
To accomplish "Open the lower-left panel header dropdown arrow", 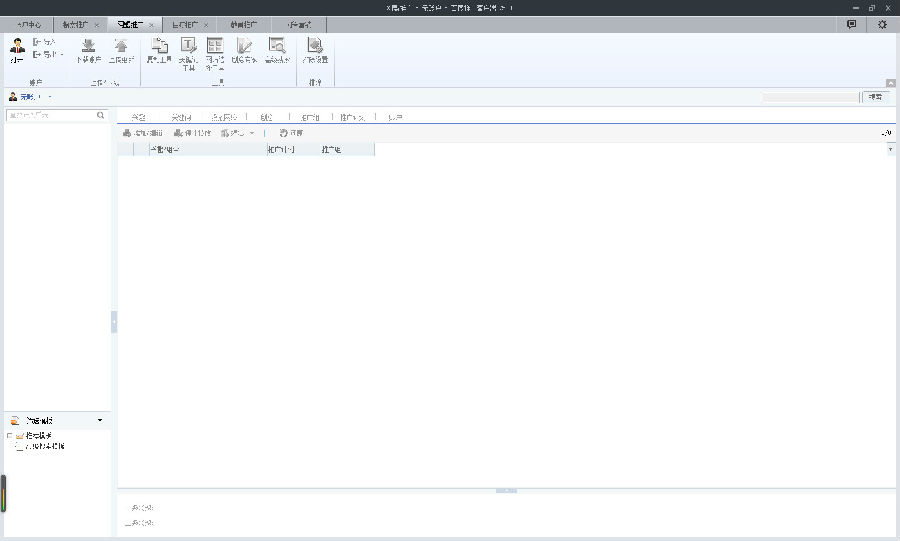I will (100, 421).
